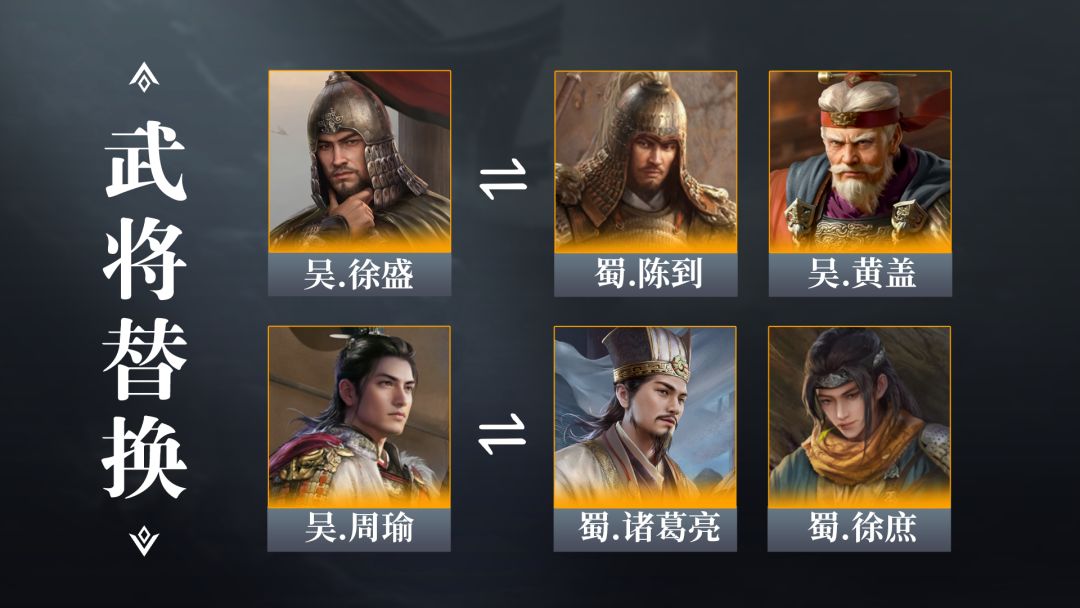Click the 蜀.徐庶 name label
This screenshot has width=1080, height=608.
(x=860, y=530)
